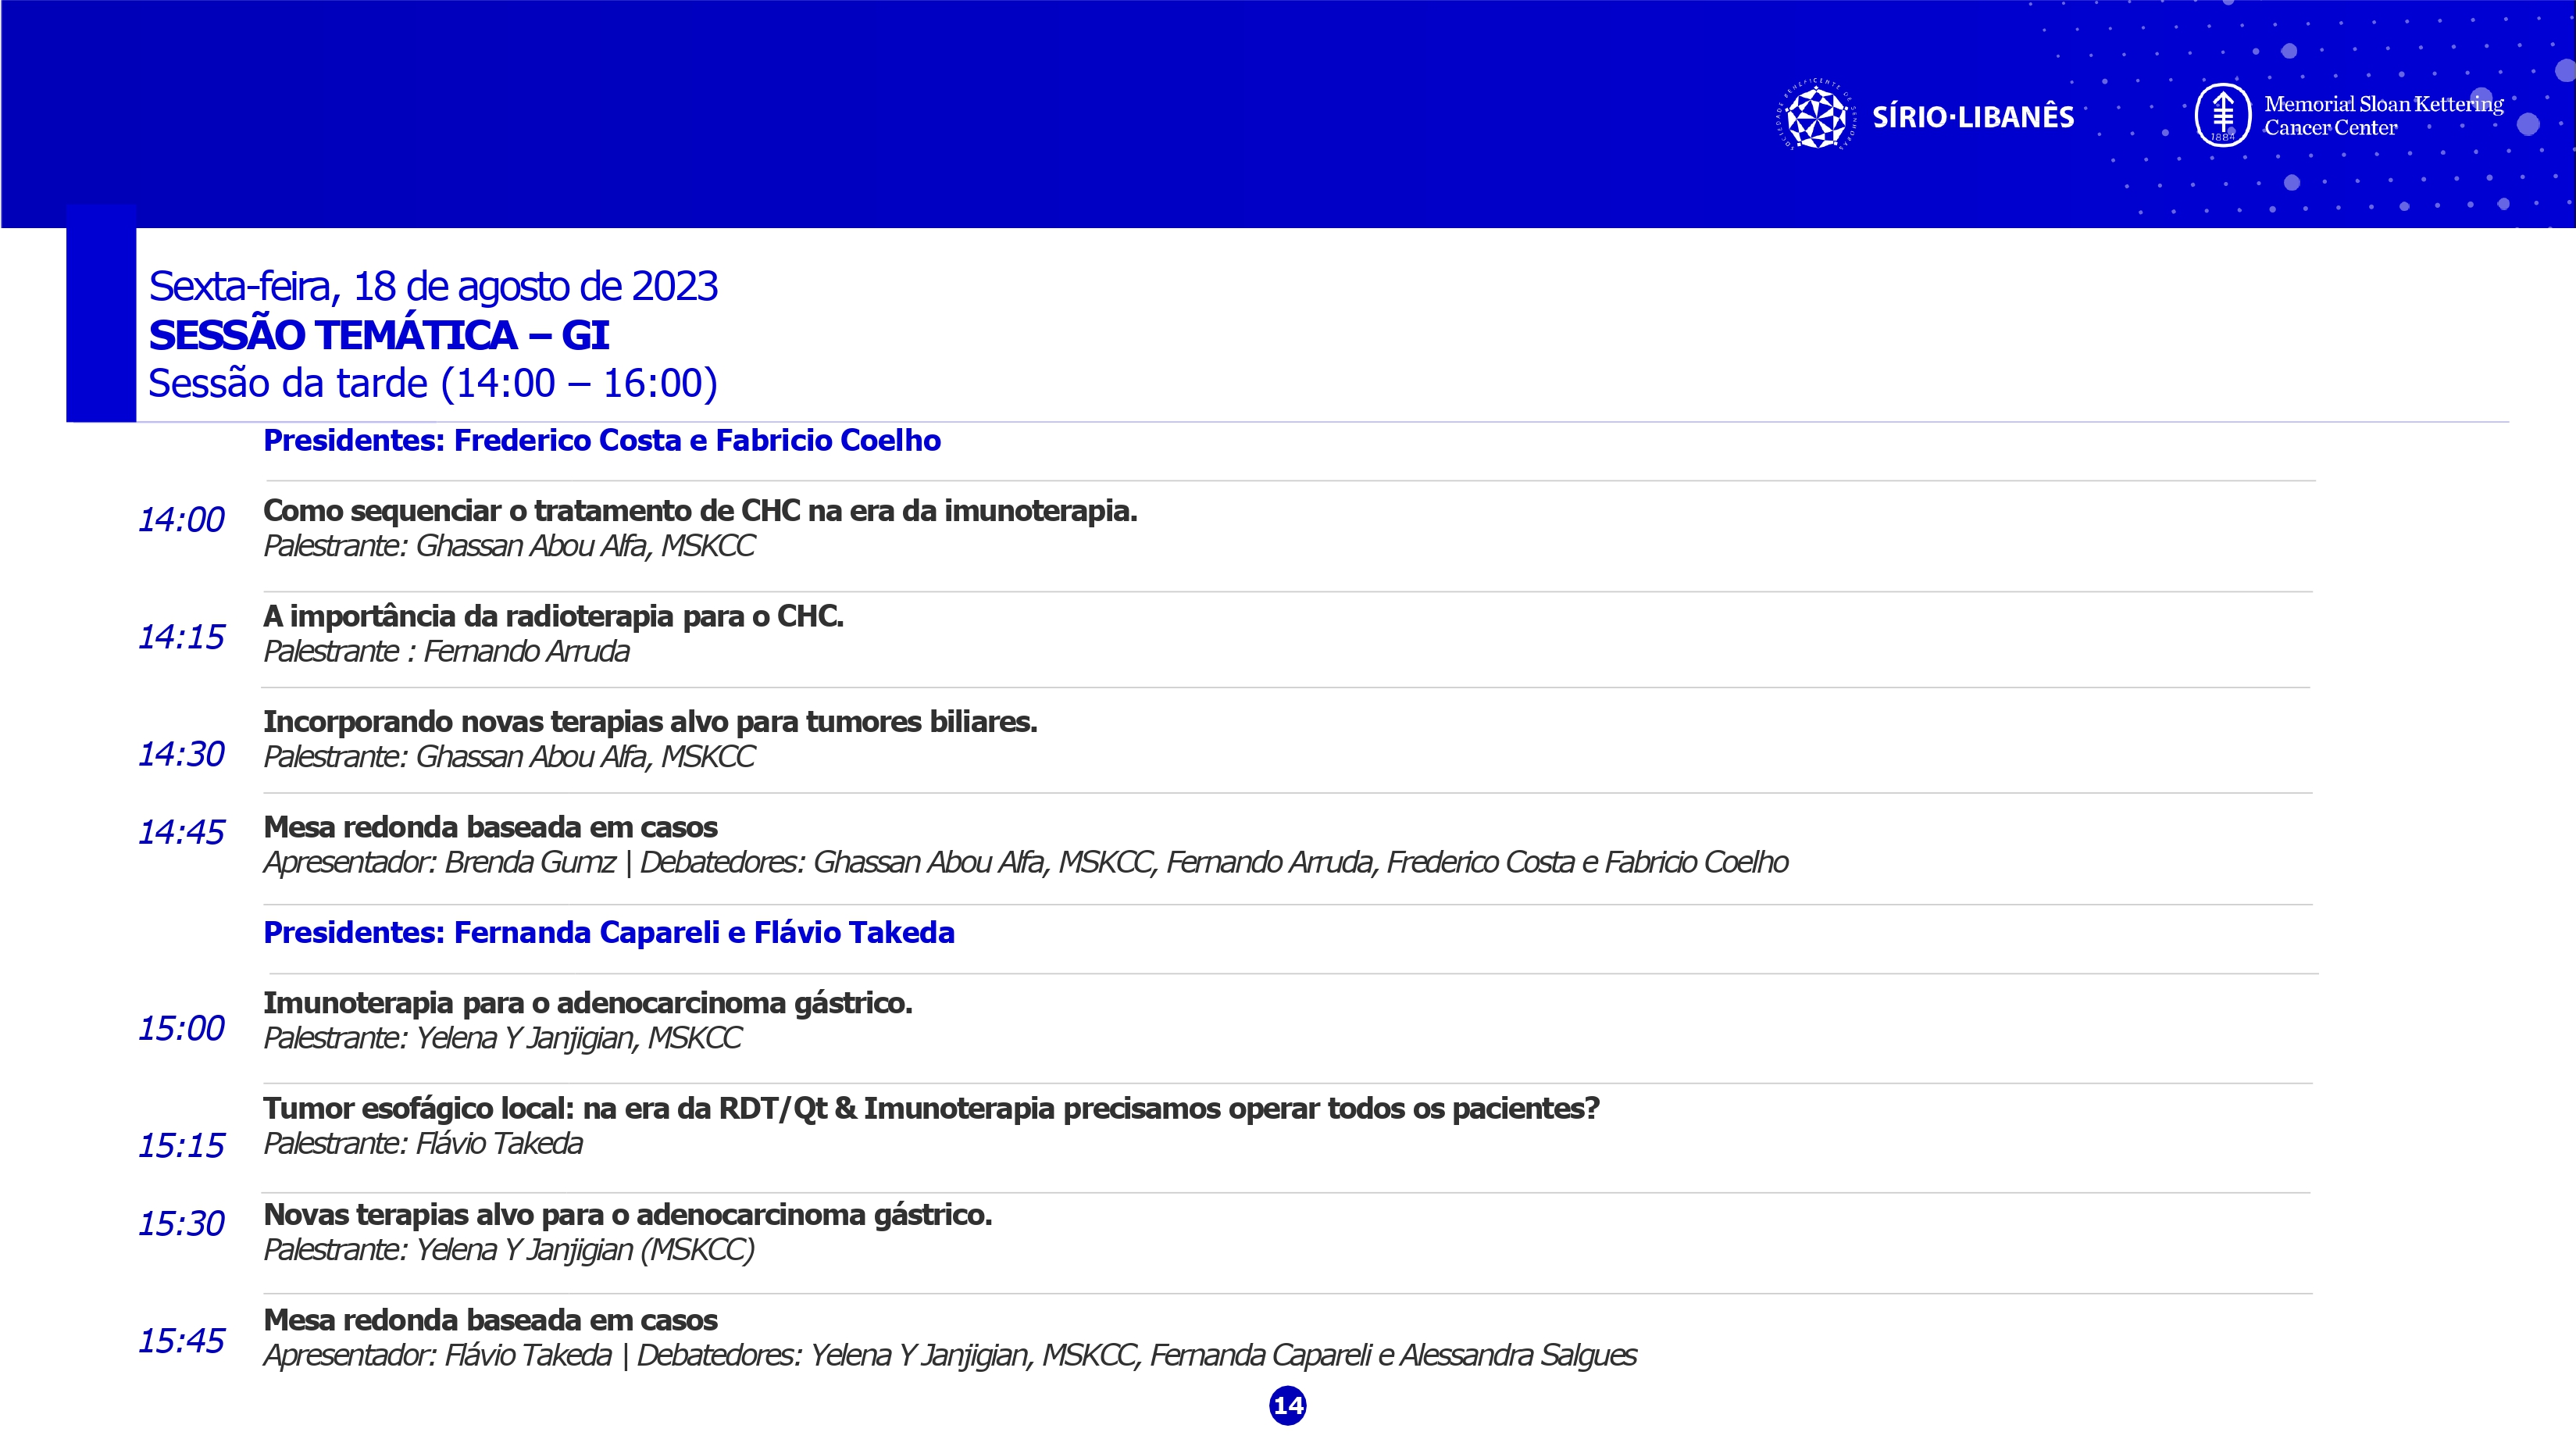Click 'Incorporando novas terapias alvo para tumores biliares.'

[650, 721]
